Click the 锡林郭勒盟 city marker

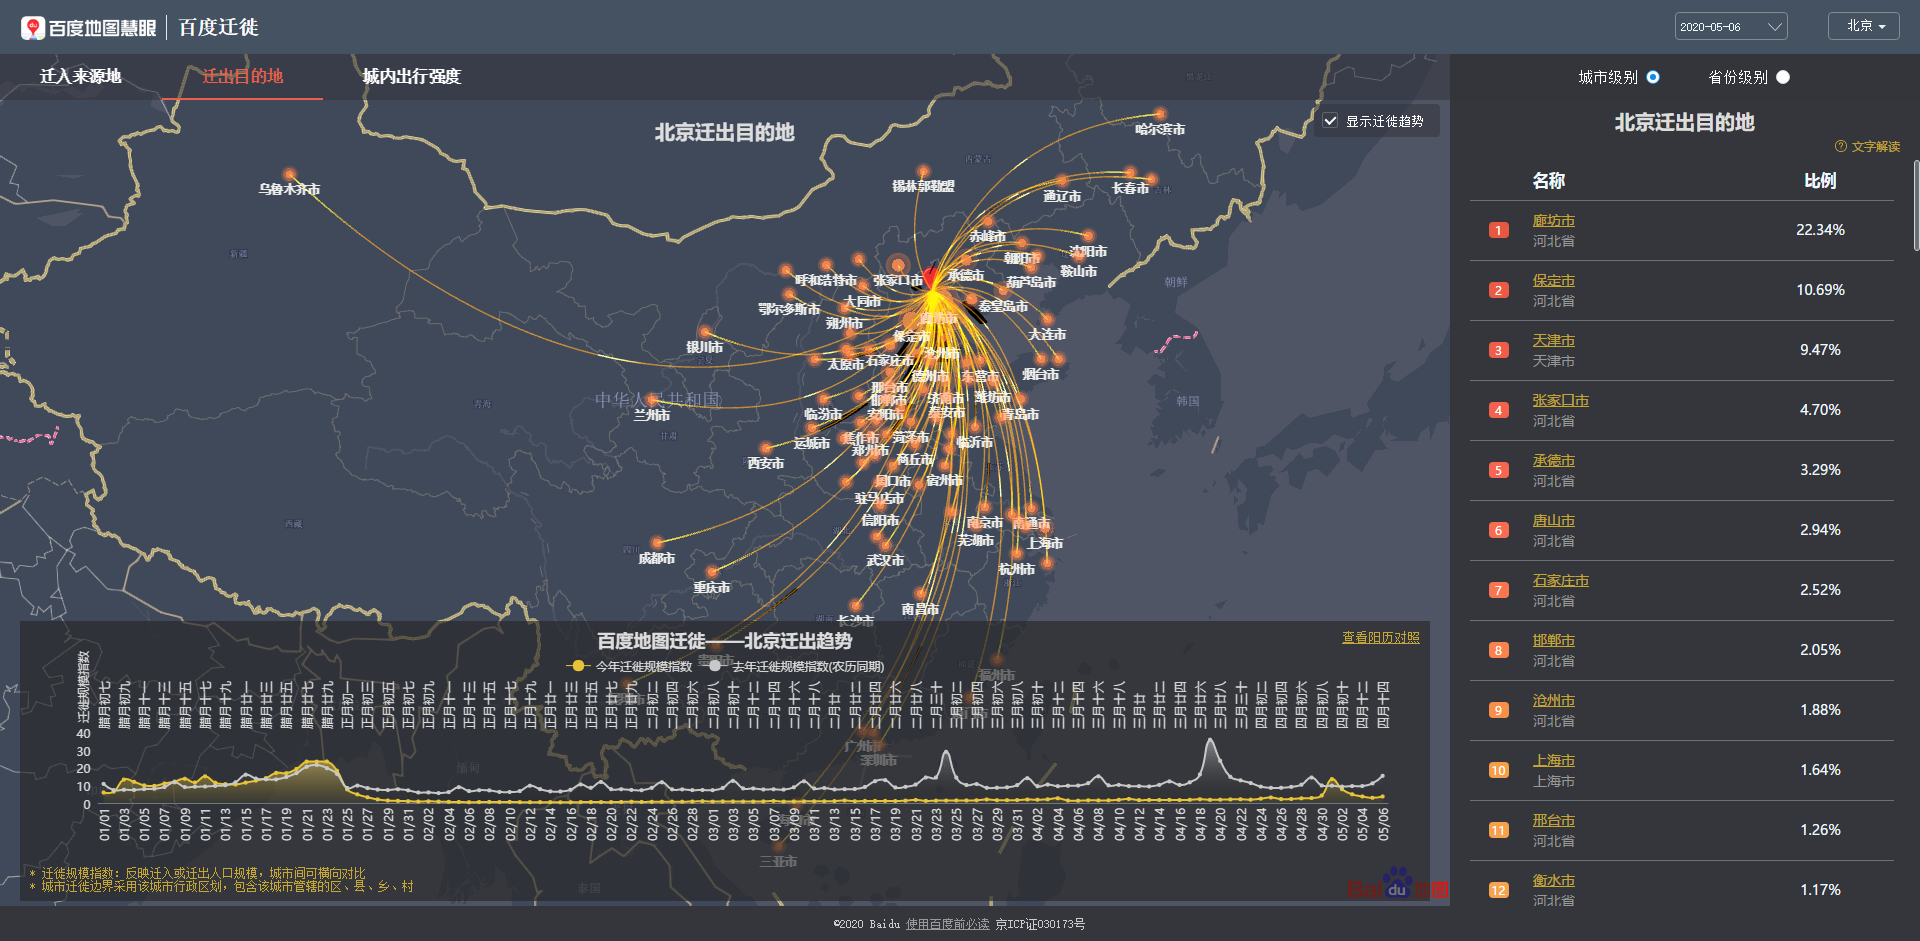click(x=923, y=172)
